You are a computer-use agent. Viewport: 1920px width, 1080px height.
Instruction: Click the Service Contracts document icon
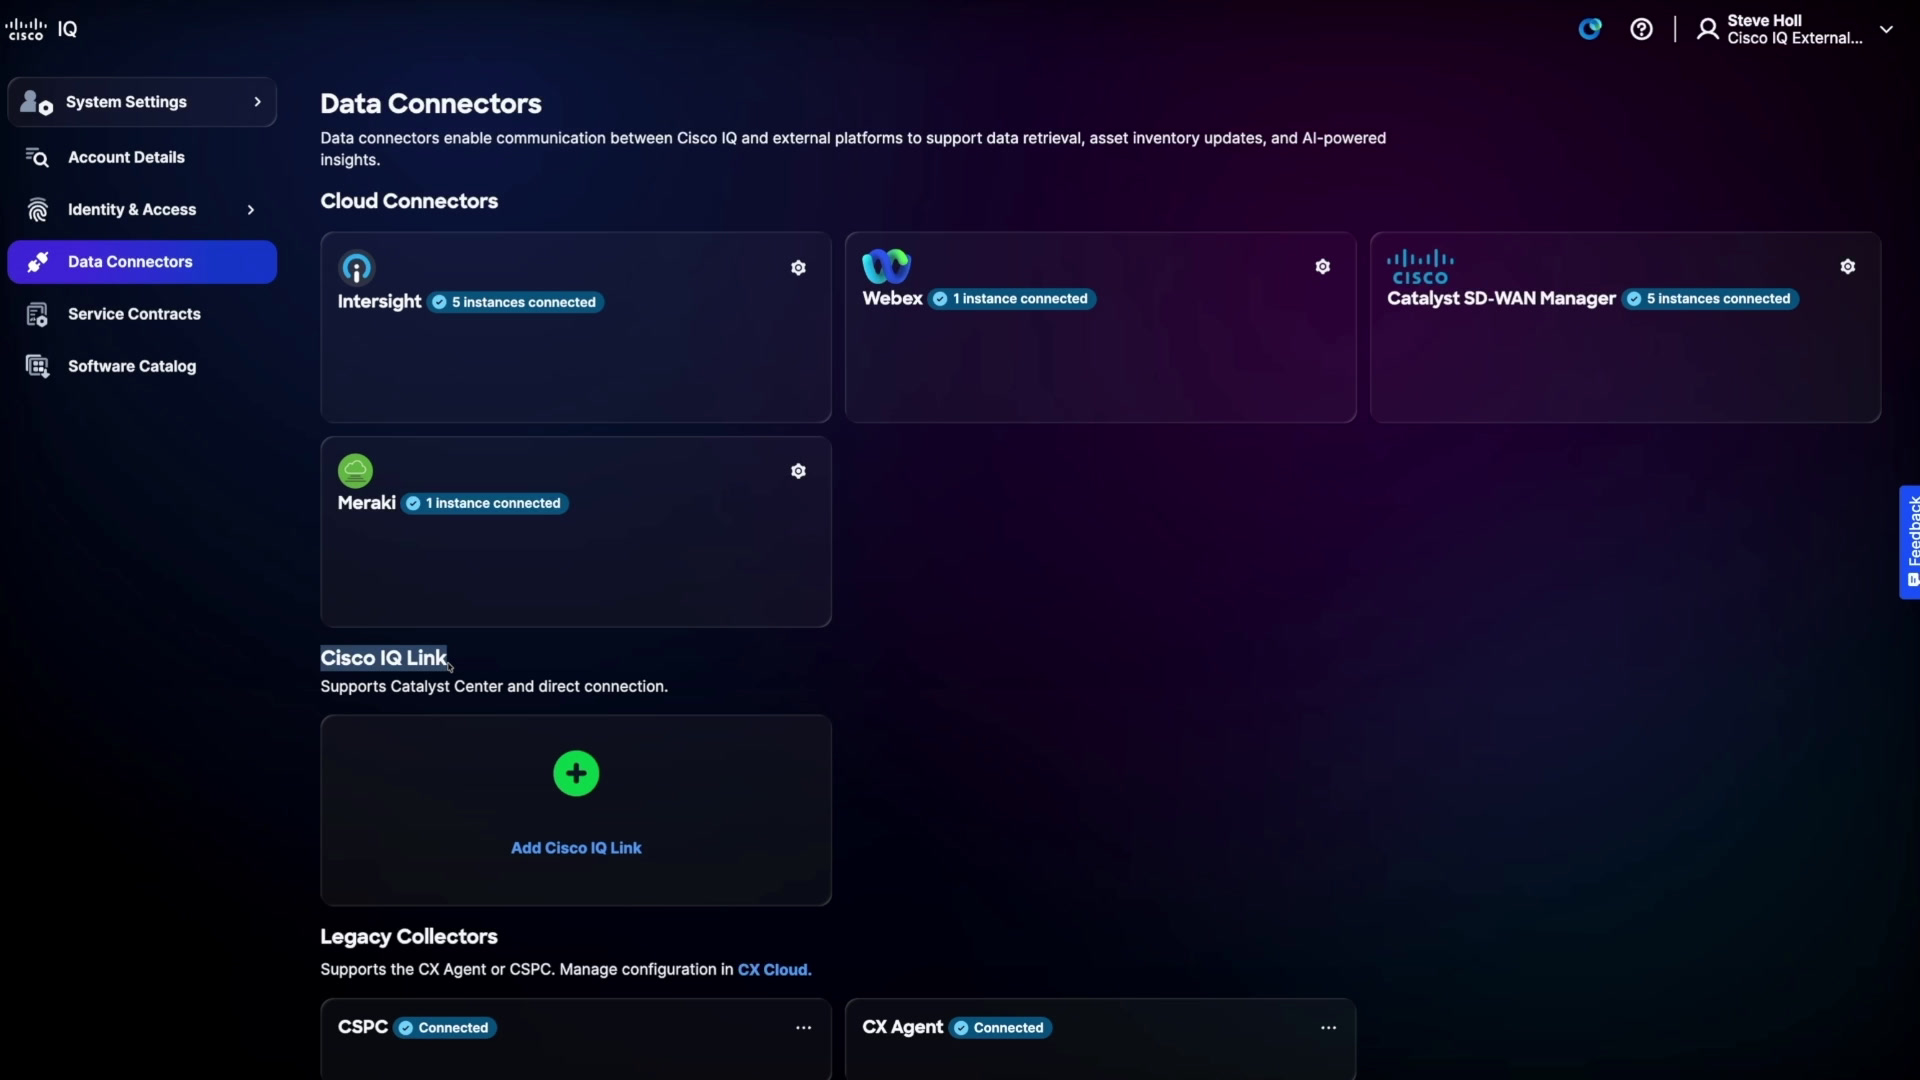tap(37, 314)
